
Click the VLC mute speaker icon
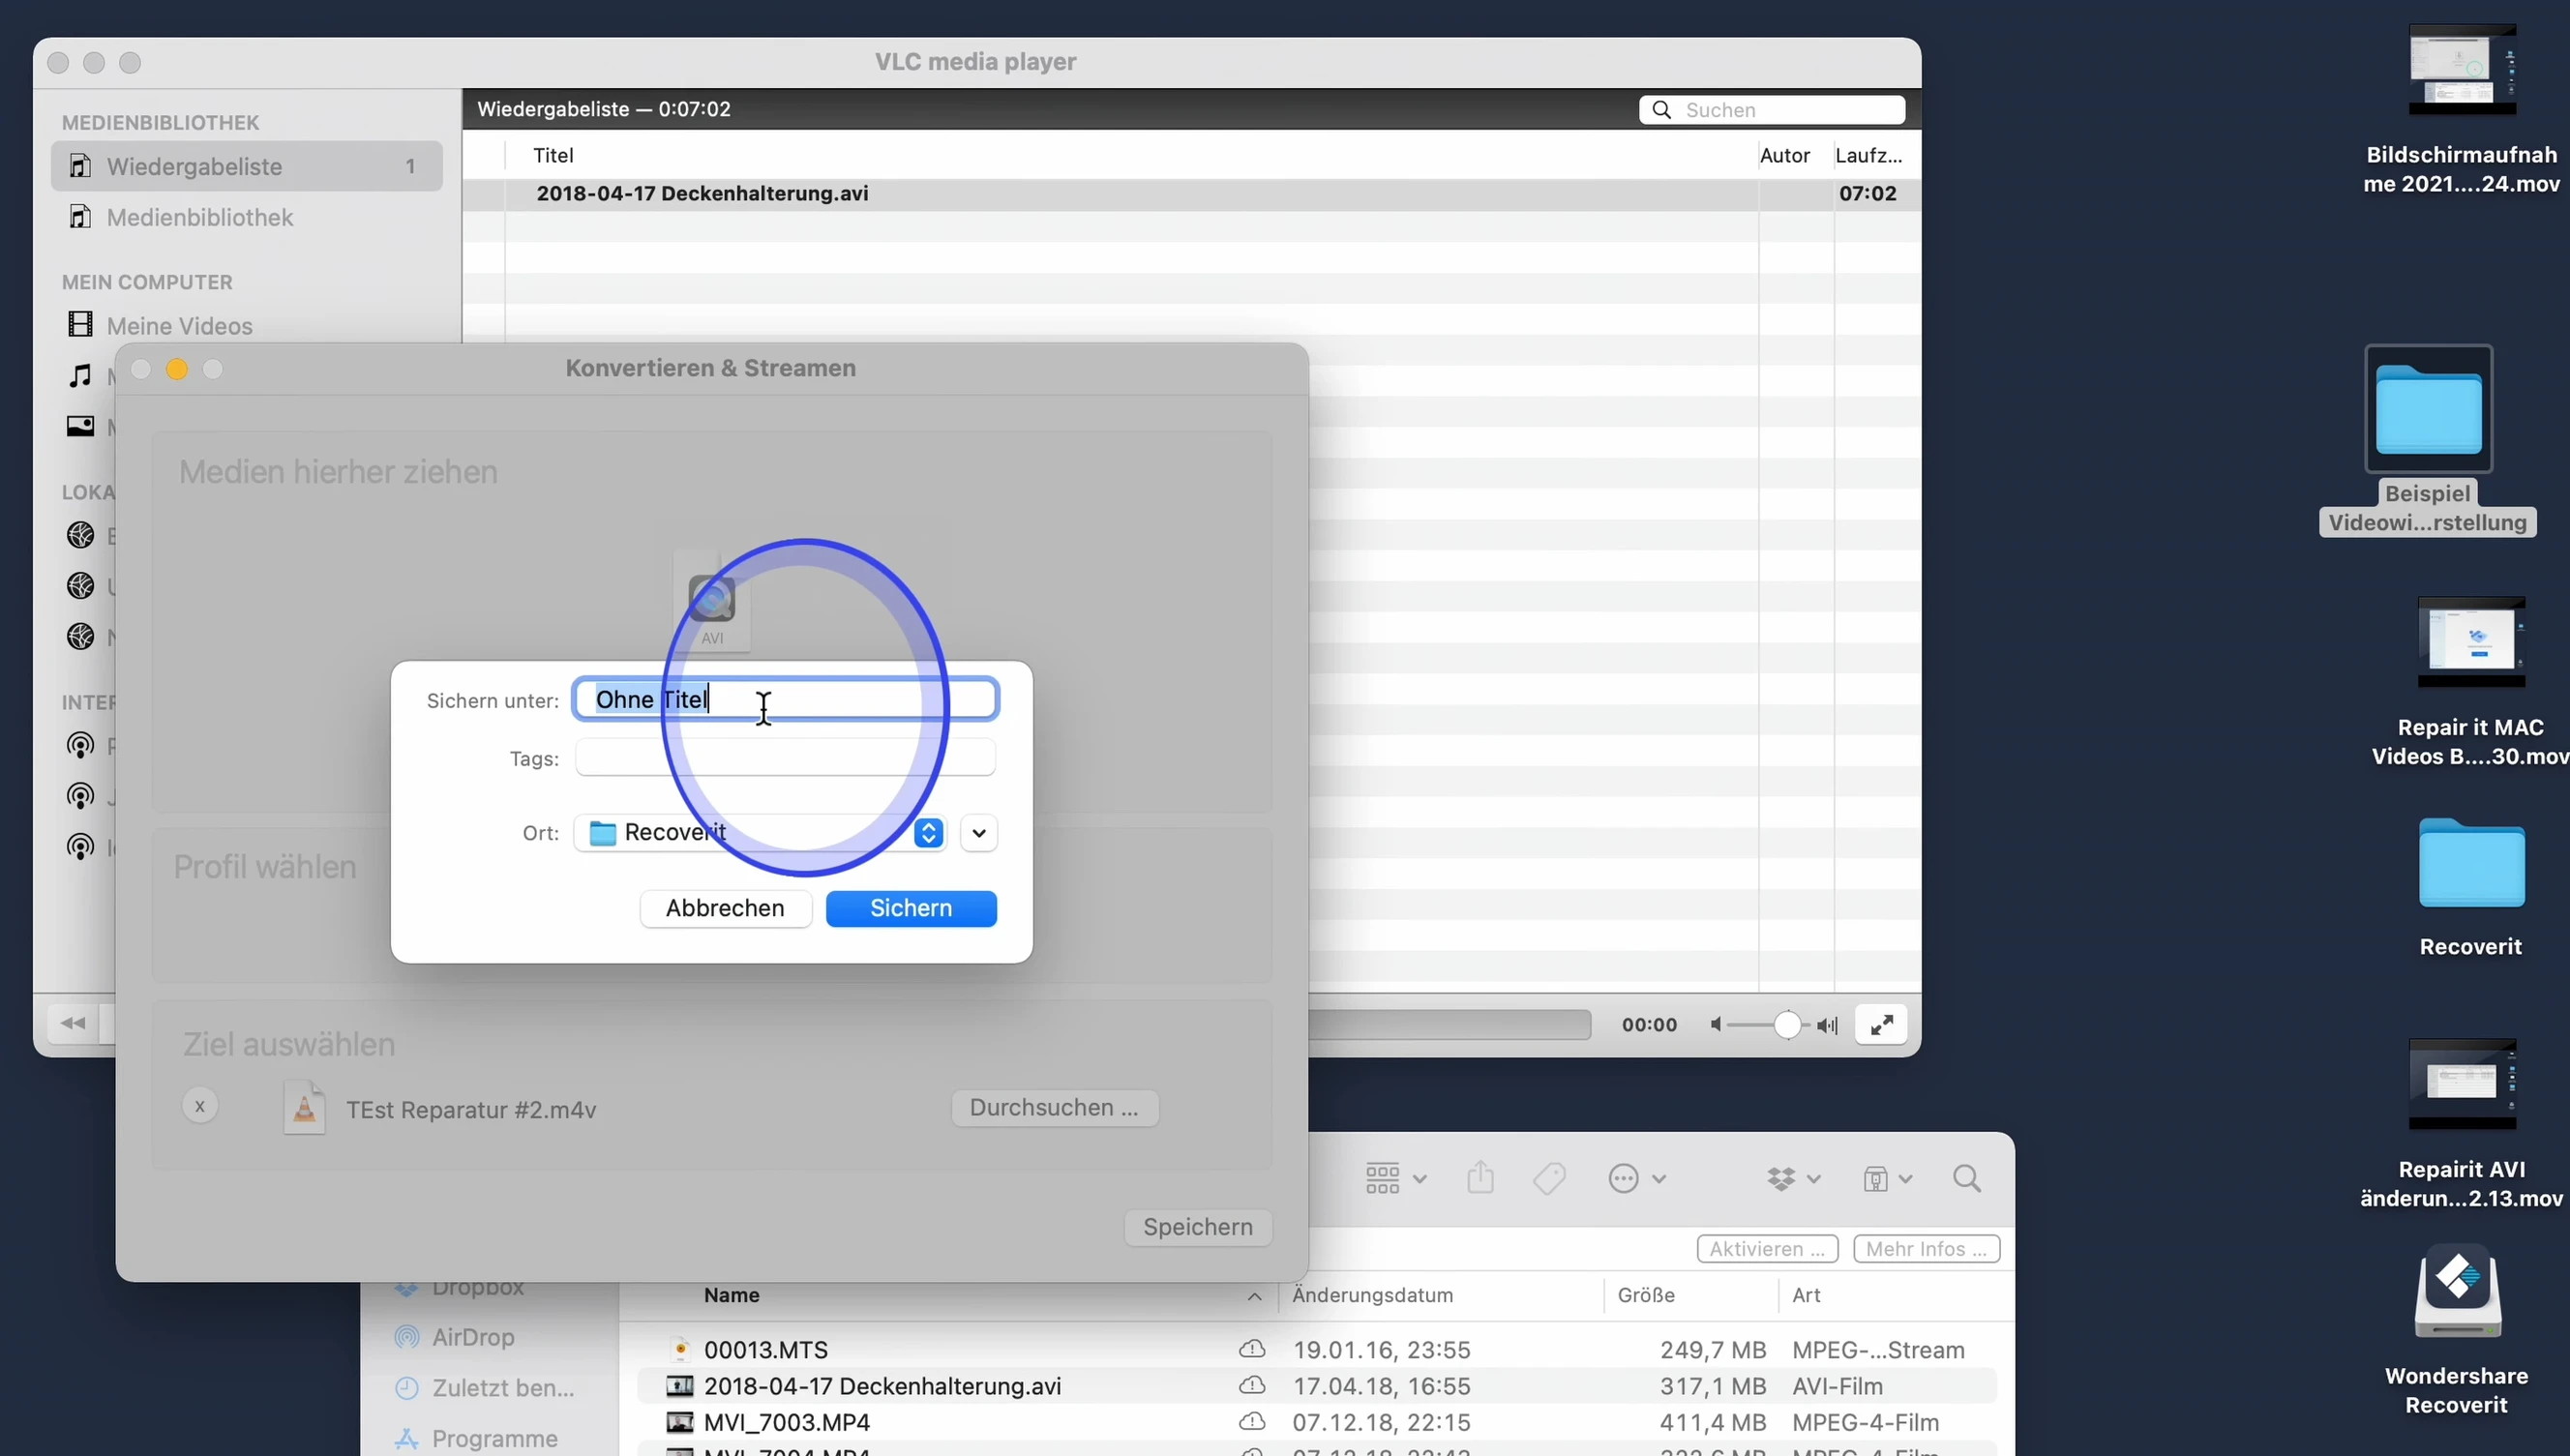pyautogui.click(x=1716, y=1025)
